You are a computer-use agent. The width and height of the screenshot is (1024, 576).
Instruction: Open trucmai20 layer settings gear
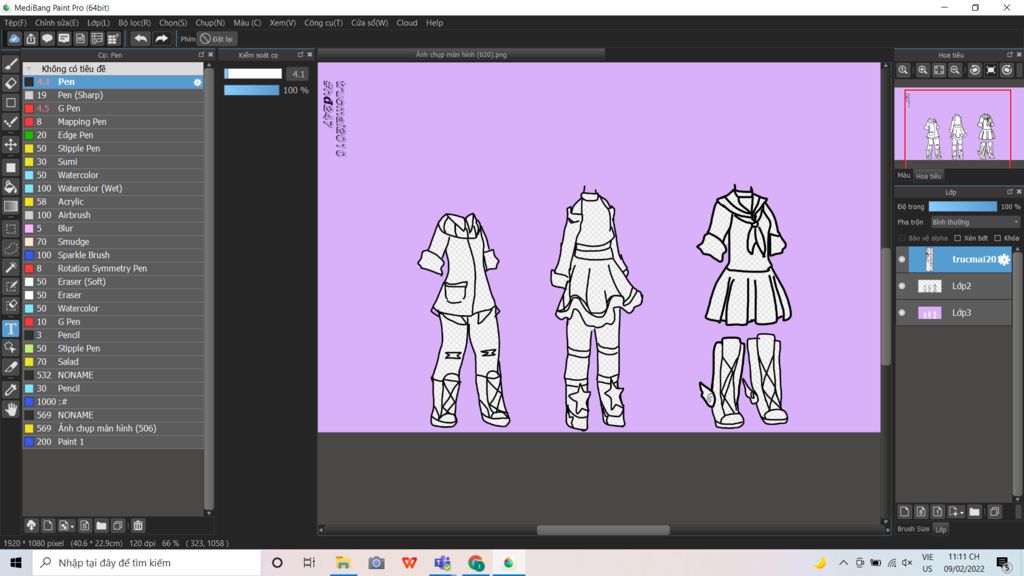pos(1004,260)
